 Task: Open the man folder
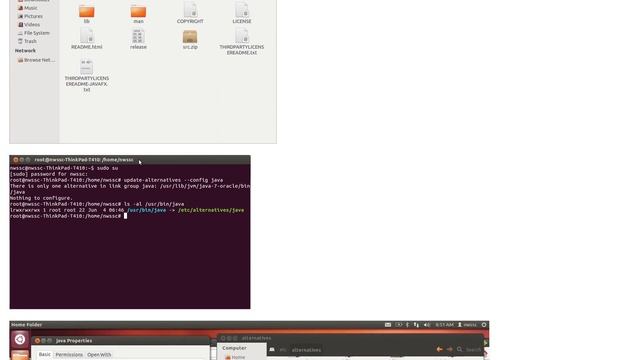pyautogui.click(x=138, y=14)
